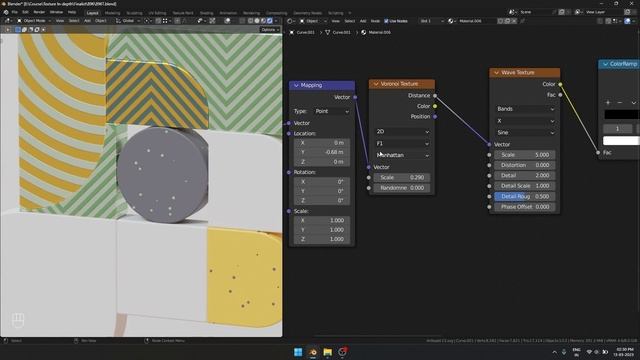Switch to the UV Editing workspace tab
The height and width of the screenshot is (360, 640).
coord(157,13)
